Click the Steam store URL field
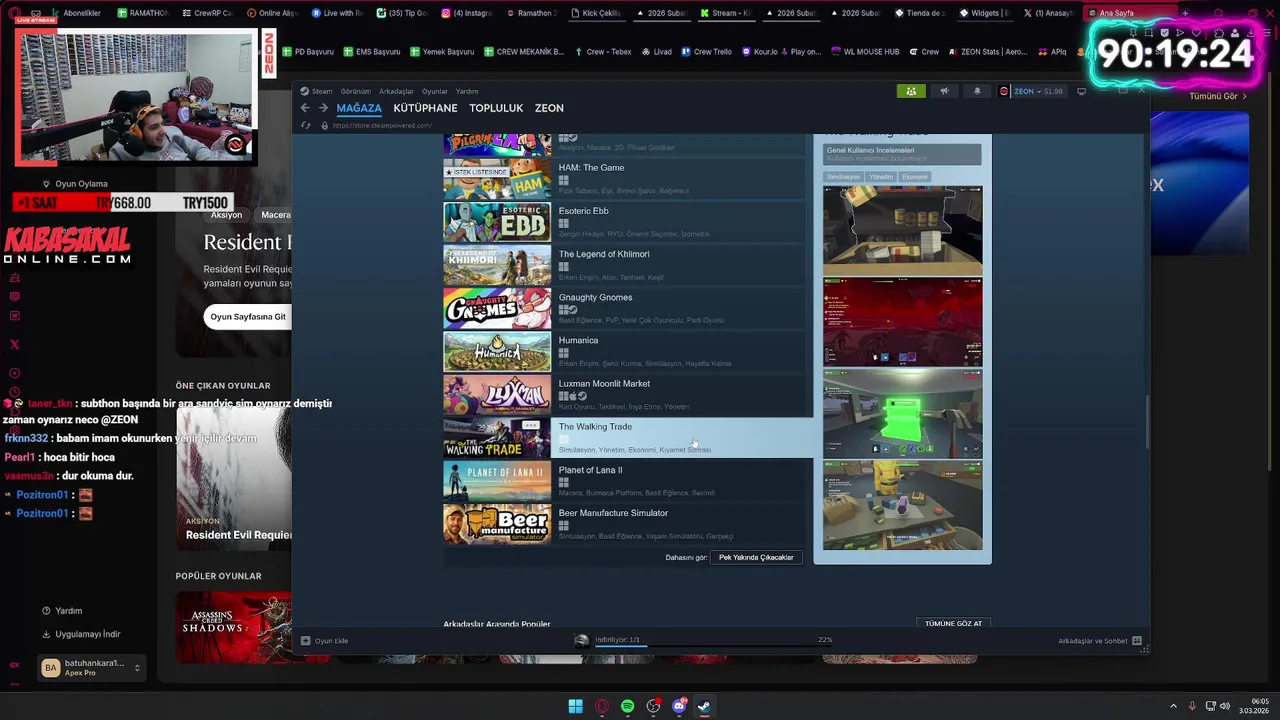 point(381,126)
